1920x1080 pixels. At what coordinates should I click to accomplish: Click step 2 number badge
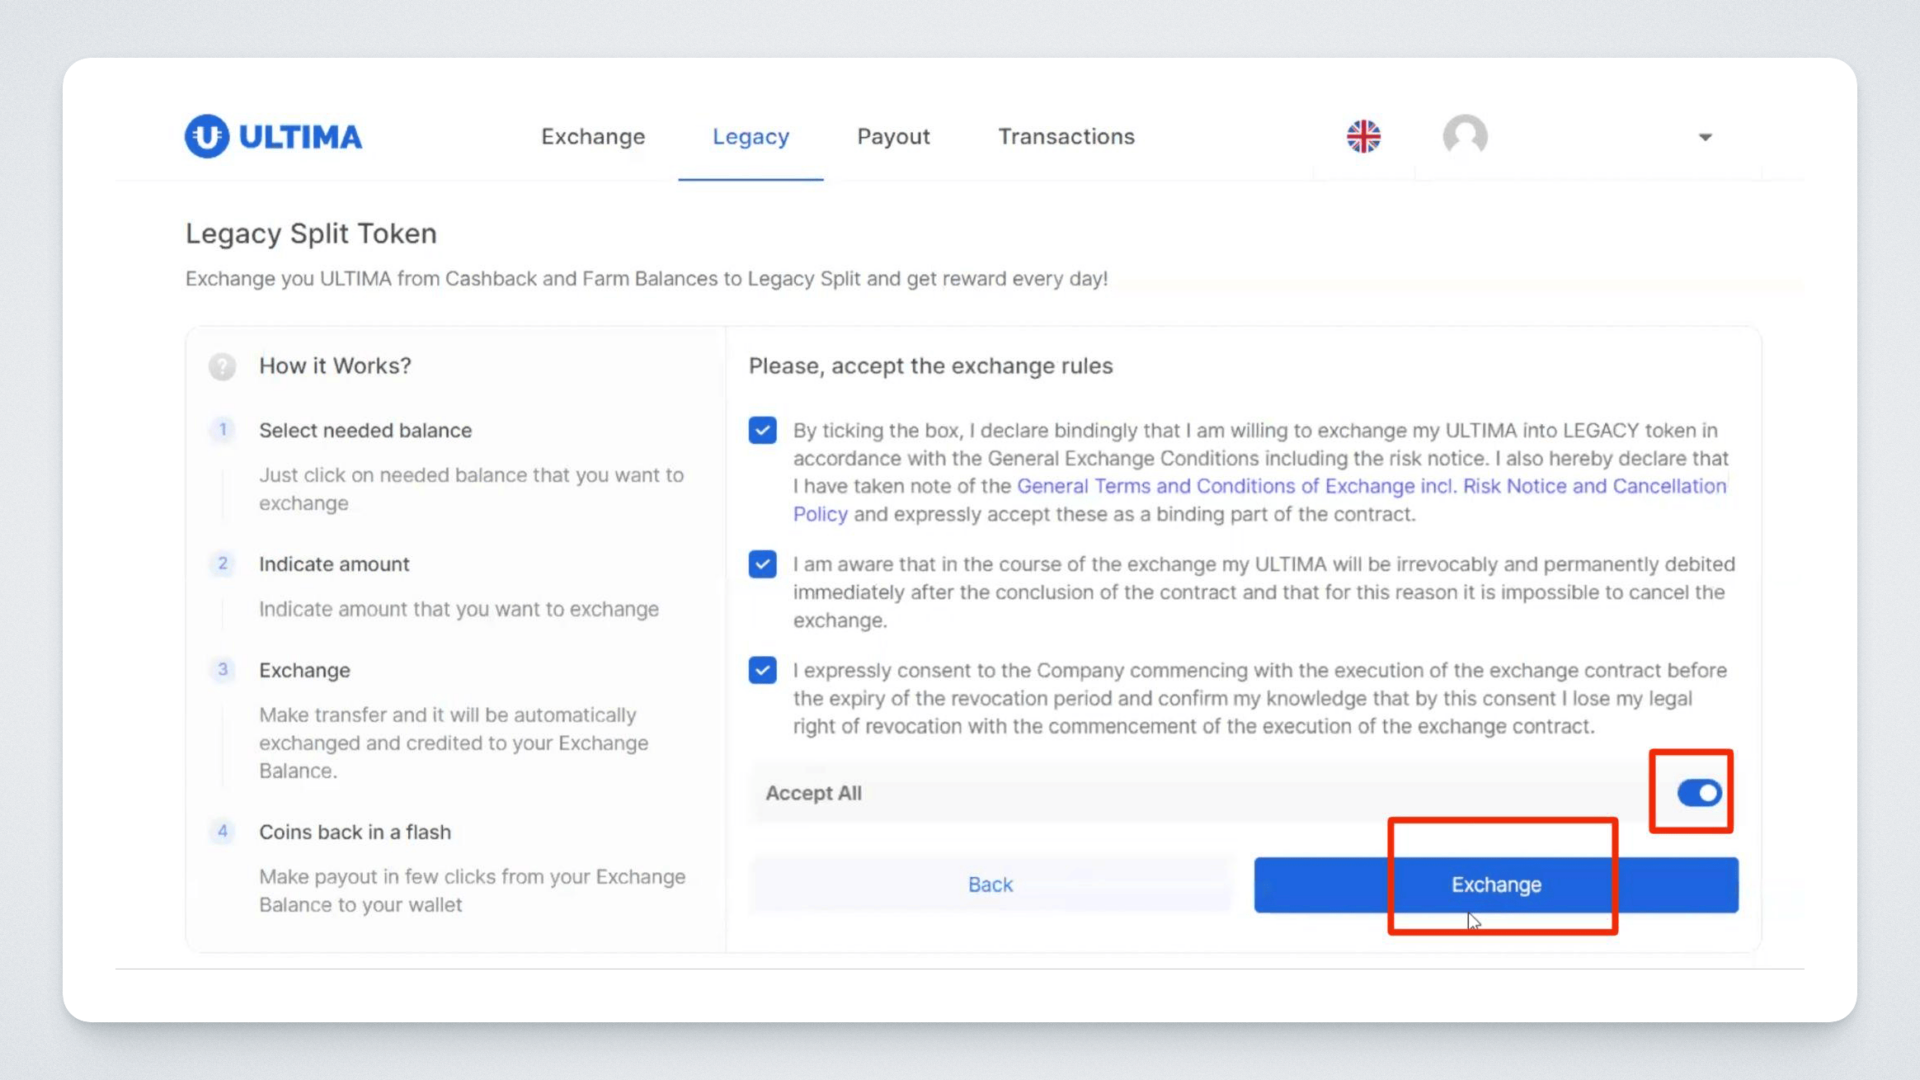[x=222, y=564]
